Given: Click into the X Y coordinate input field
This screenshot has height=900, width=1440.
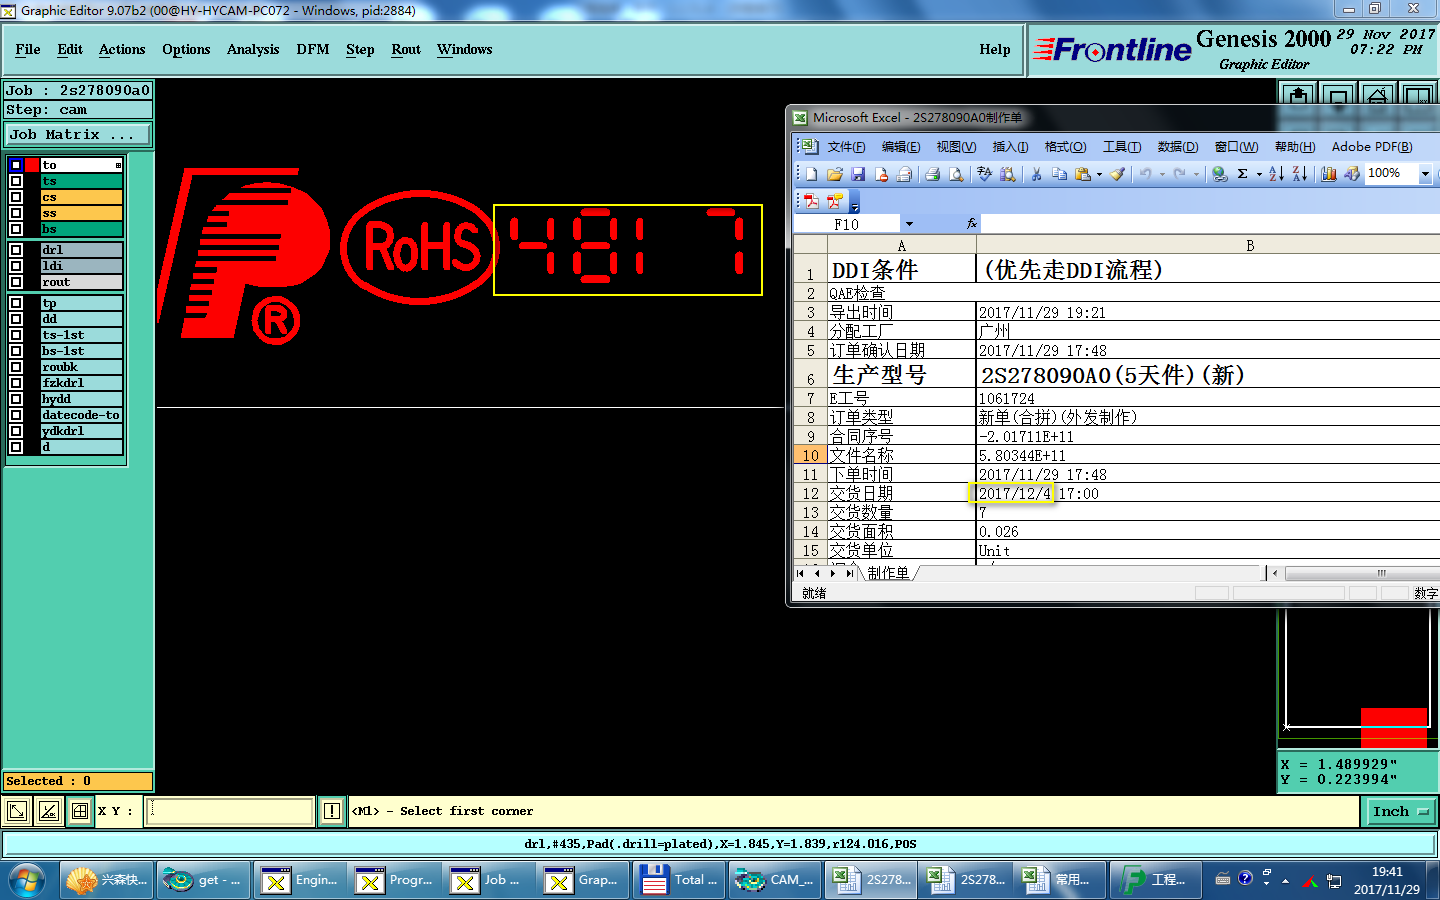Looking at the screenshot, I should pyautogui.click(x=230, y=811).
